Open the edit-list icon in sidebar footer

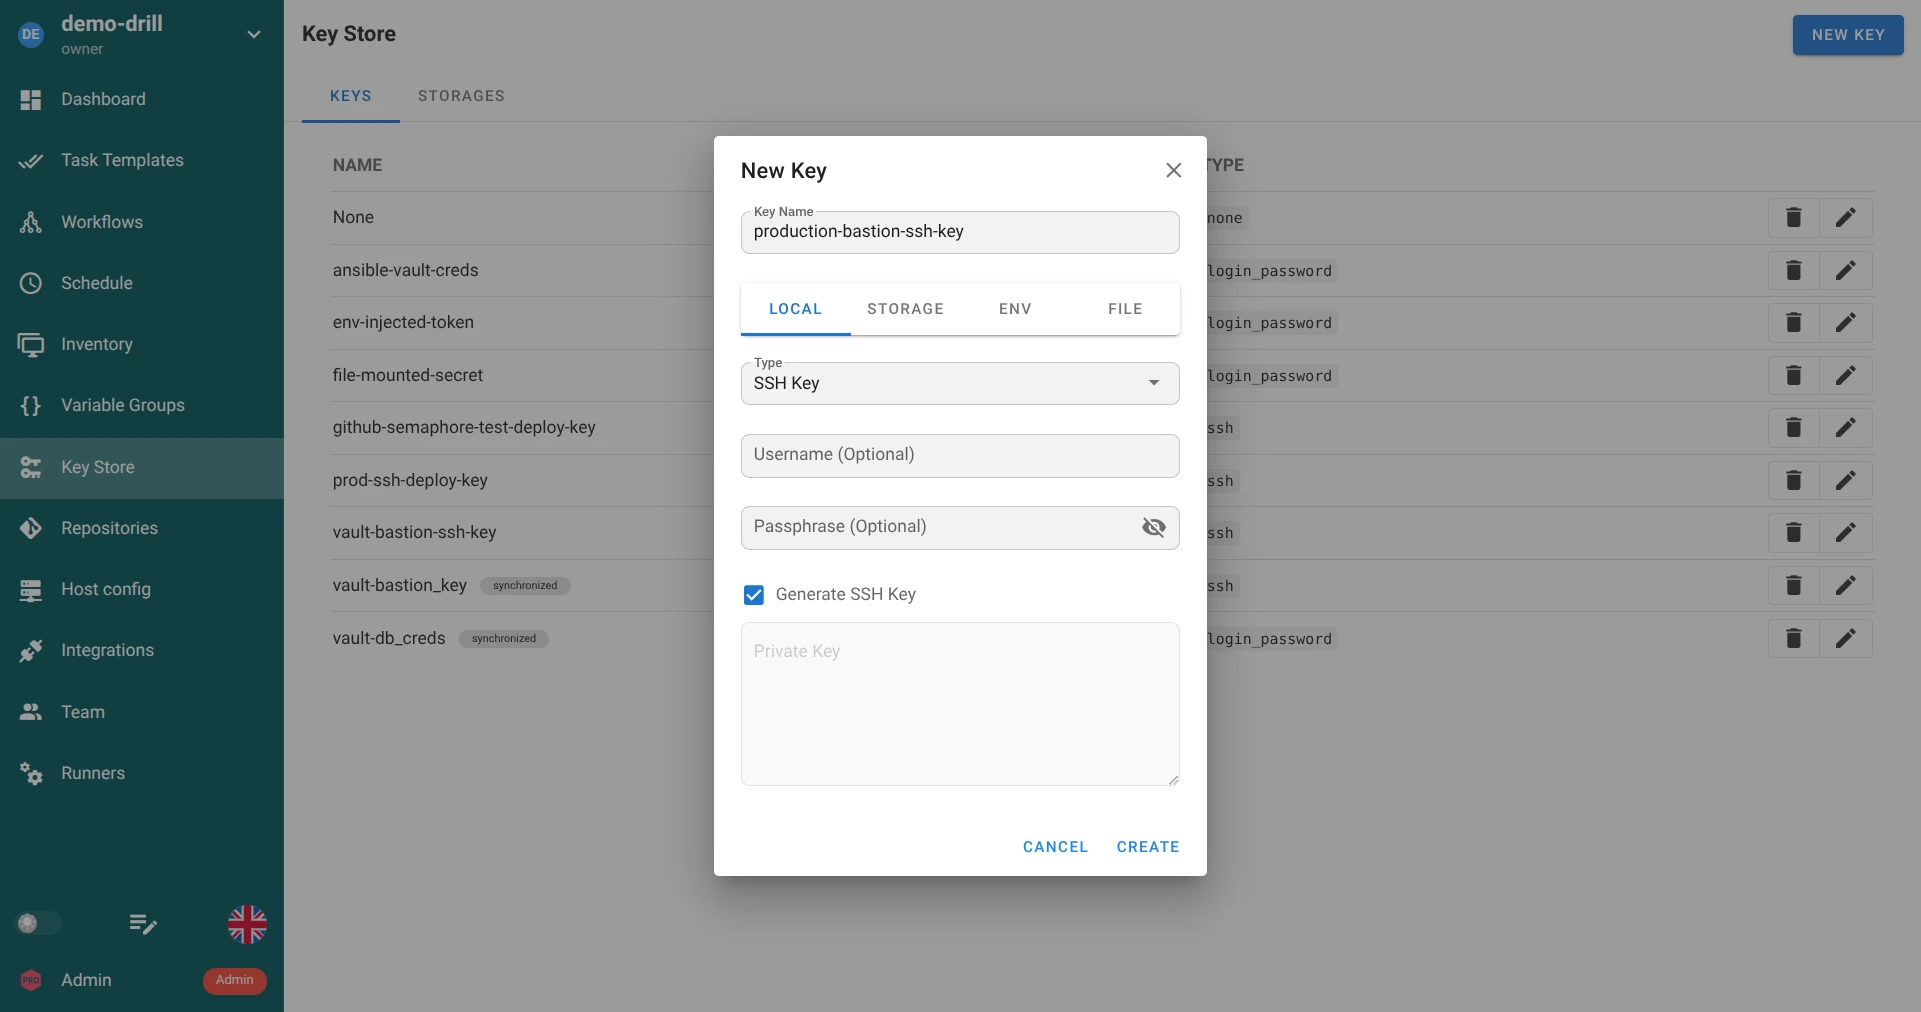143,924
